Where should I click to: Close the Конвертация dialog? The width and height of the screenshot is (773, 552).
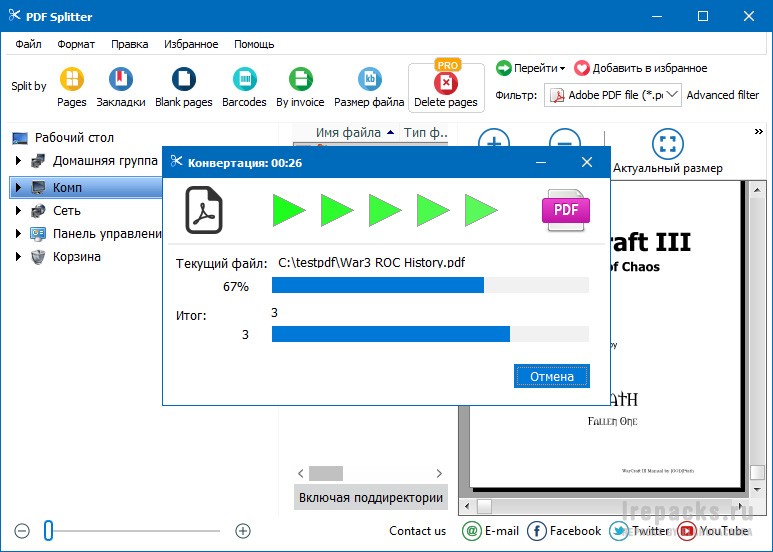[587, 162]
